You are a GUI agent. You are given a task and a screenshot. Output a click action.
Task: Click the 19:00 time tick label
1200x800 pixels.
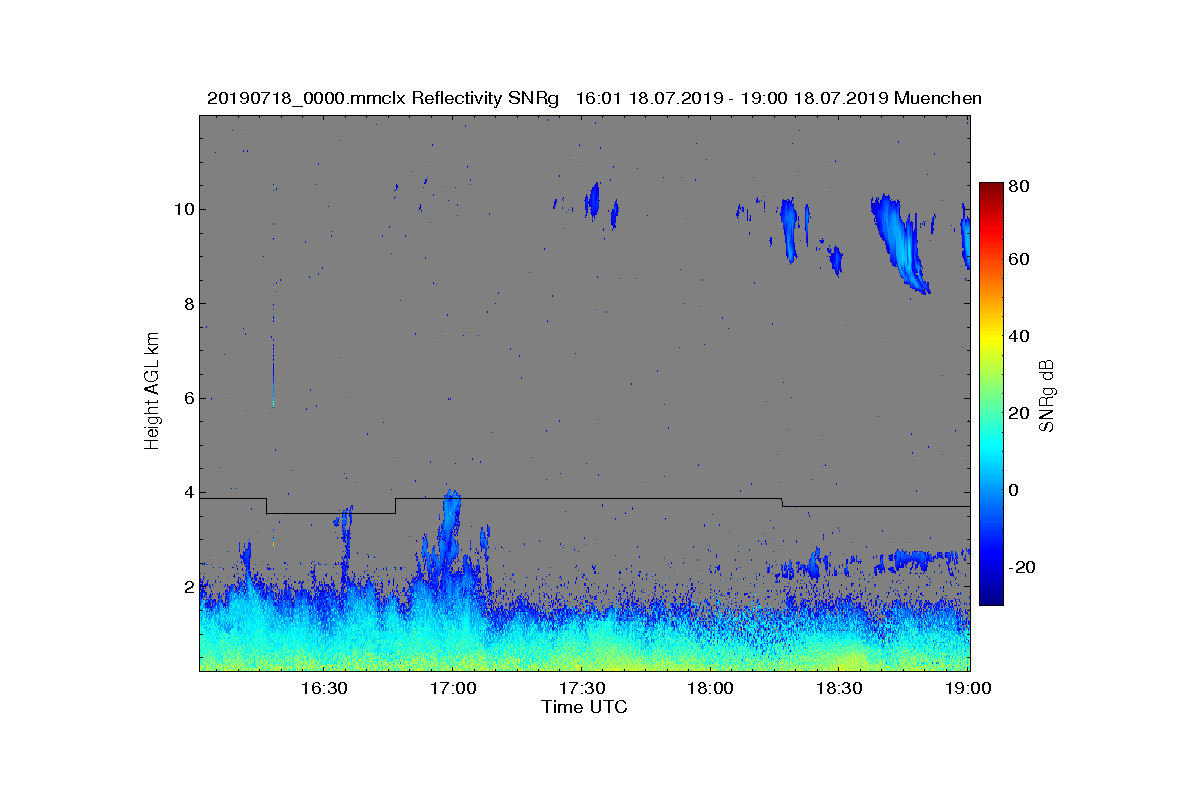pyautogui.click(x=968, y=688)
